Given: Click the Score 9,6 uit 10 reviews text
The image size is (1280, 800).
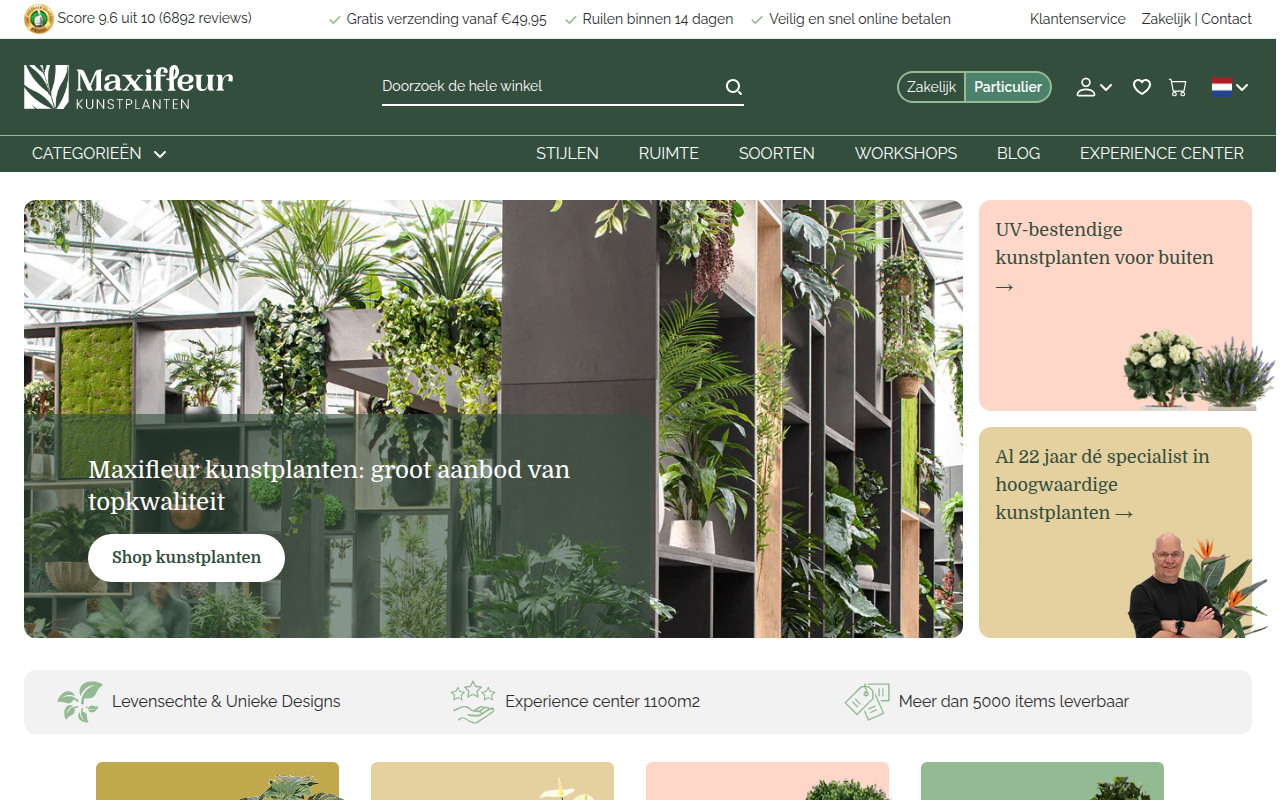Looking at the screenshot, I should (x=155, y=18).
